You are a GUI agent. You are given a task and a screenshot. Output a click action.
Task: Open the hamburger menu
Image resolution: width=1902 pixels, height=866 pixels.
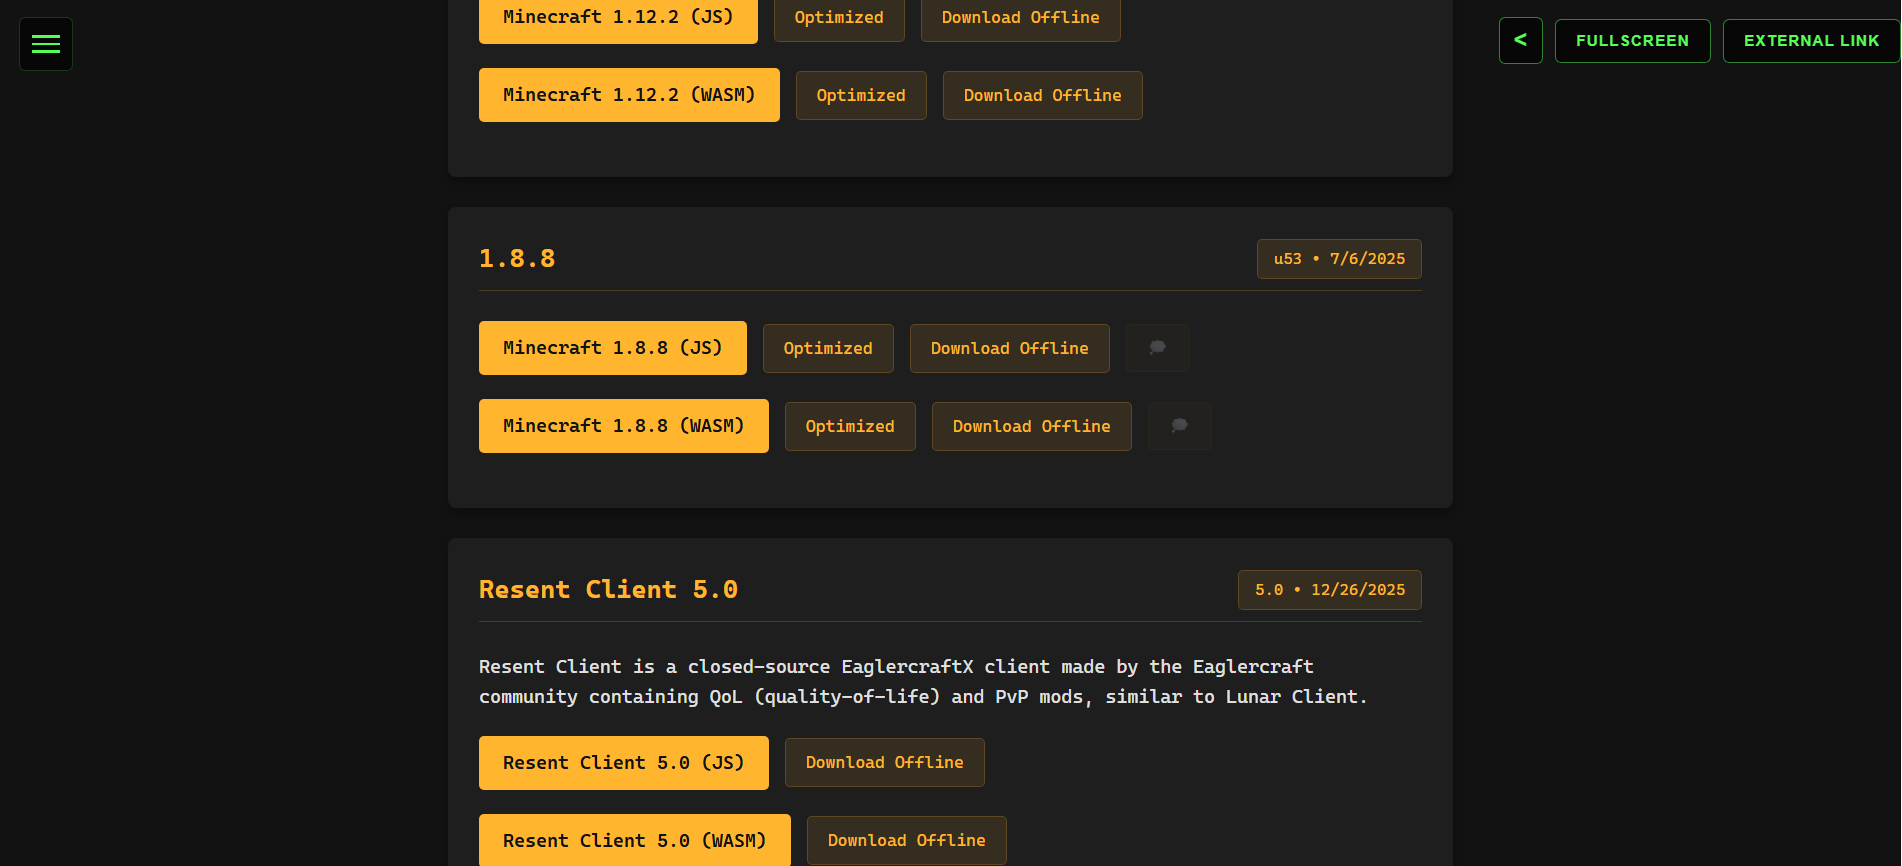46,44
